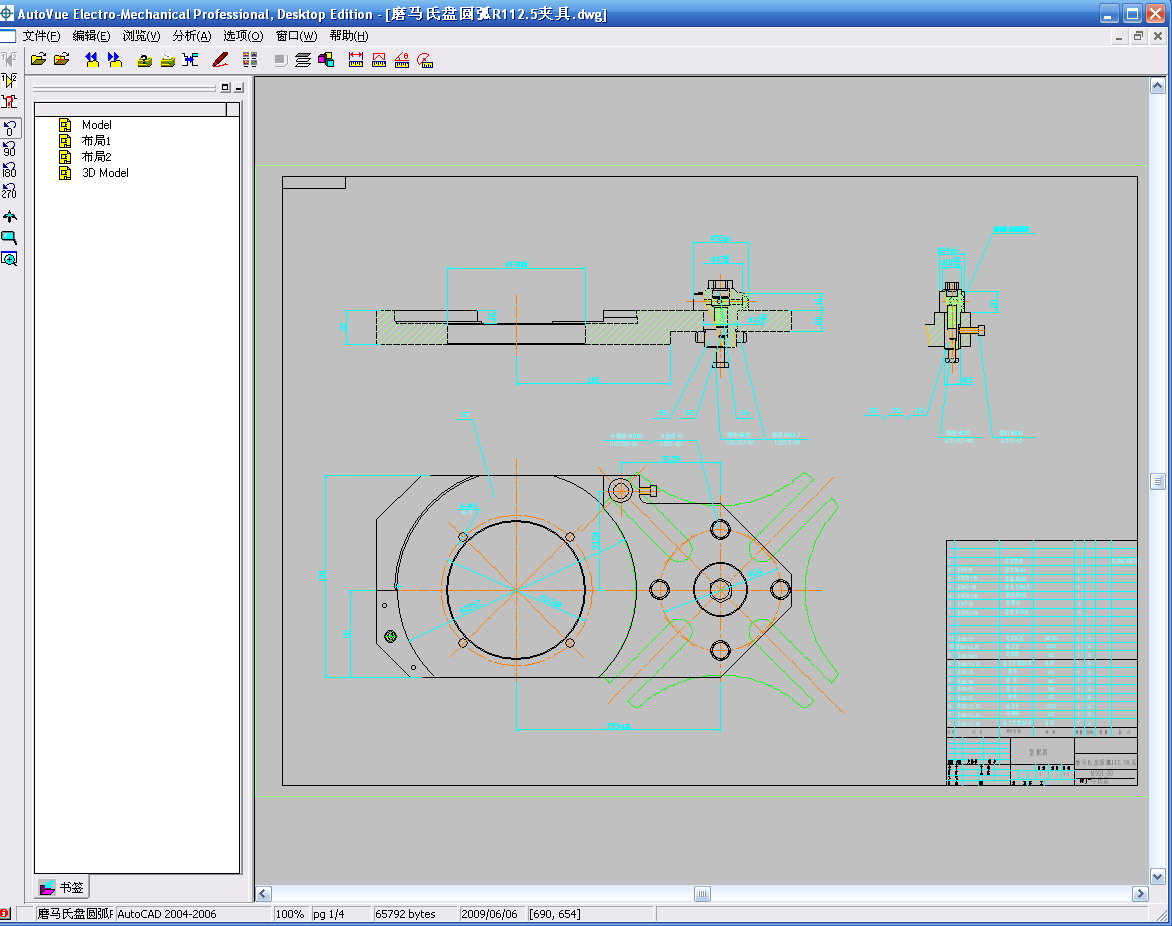Toggle Rotate 0 orientation on sidebar
This screenshot has height=926, width=1172.
coord(10,128)
